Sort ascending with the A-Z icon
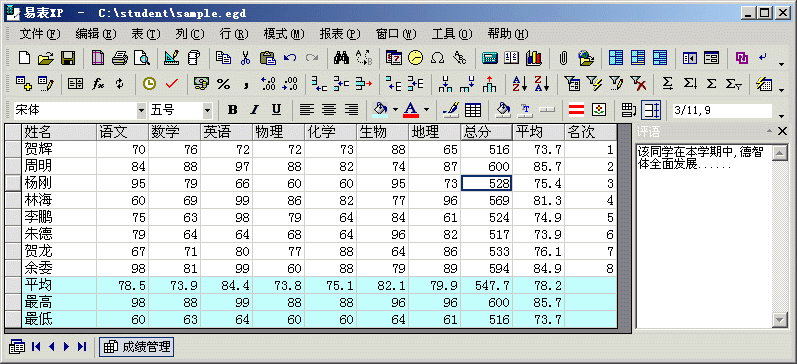Screen dimensions: 797x364 coord(519,84)
